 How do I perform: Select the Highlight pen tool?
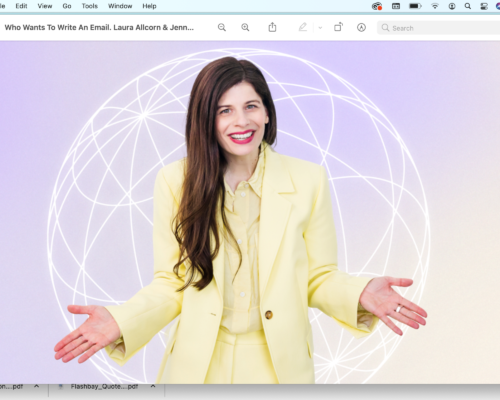[x=303, y=27]
